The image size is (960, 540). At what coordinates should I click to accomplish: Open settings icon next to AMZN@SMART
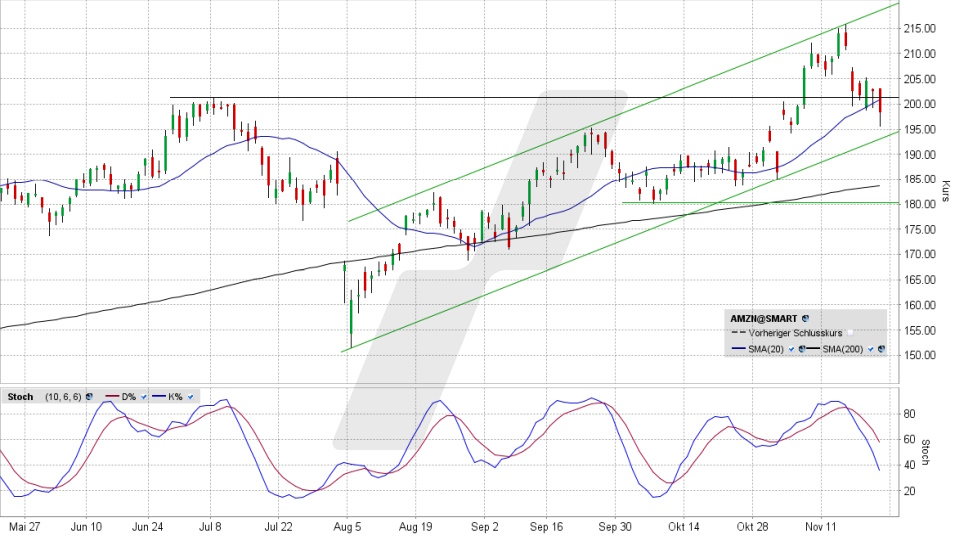coord(805,318)
